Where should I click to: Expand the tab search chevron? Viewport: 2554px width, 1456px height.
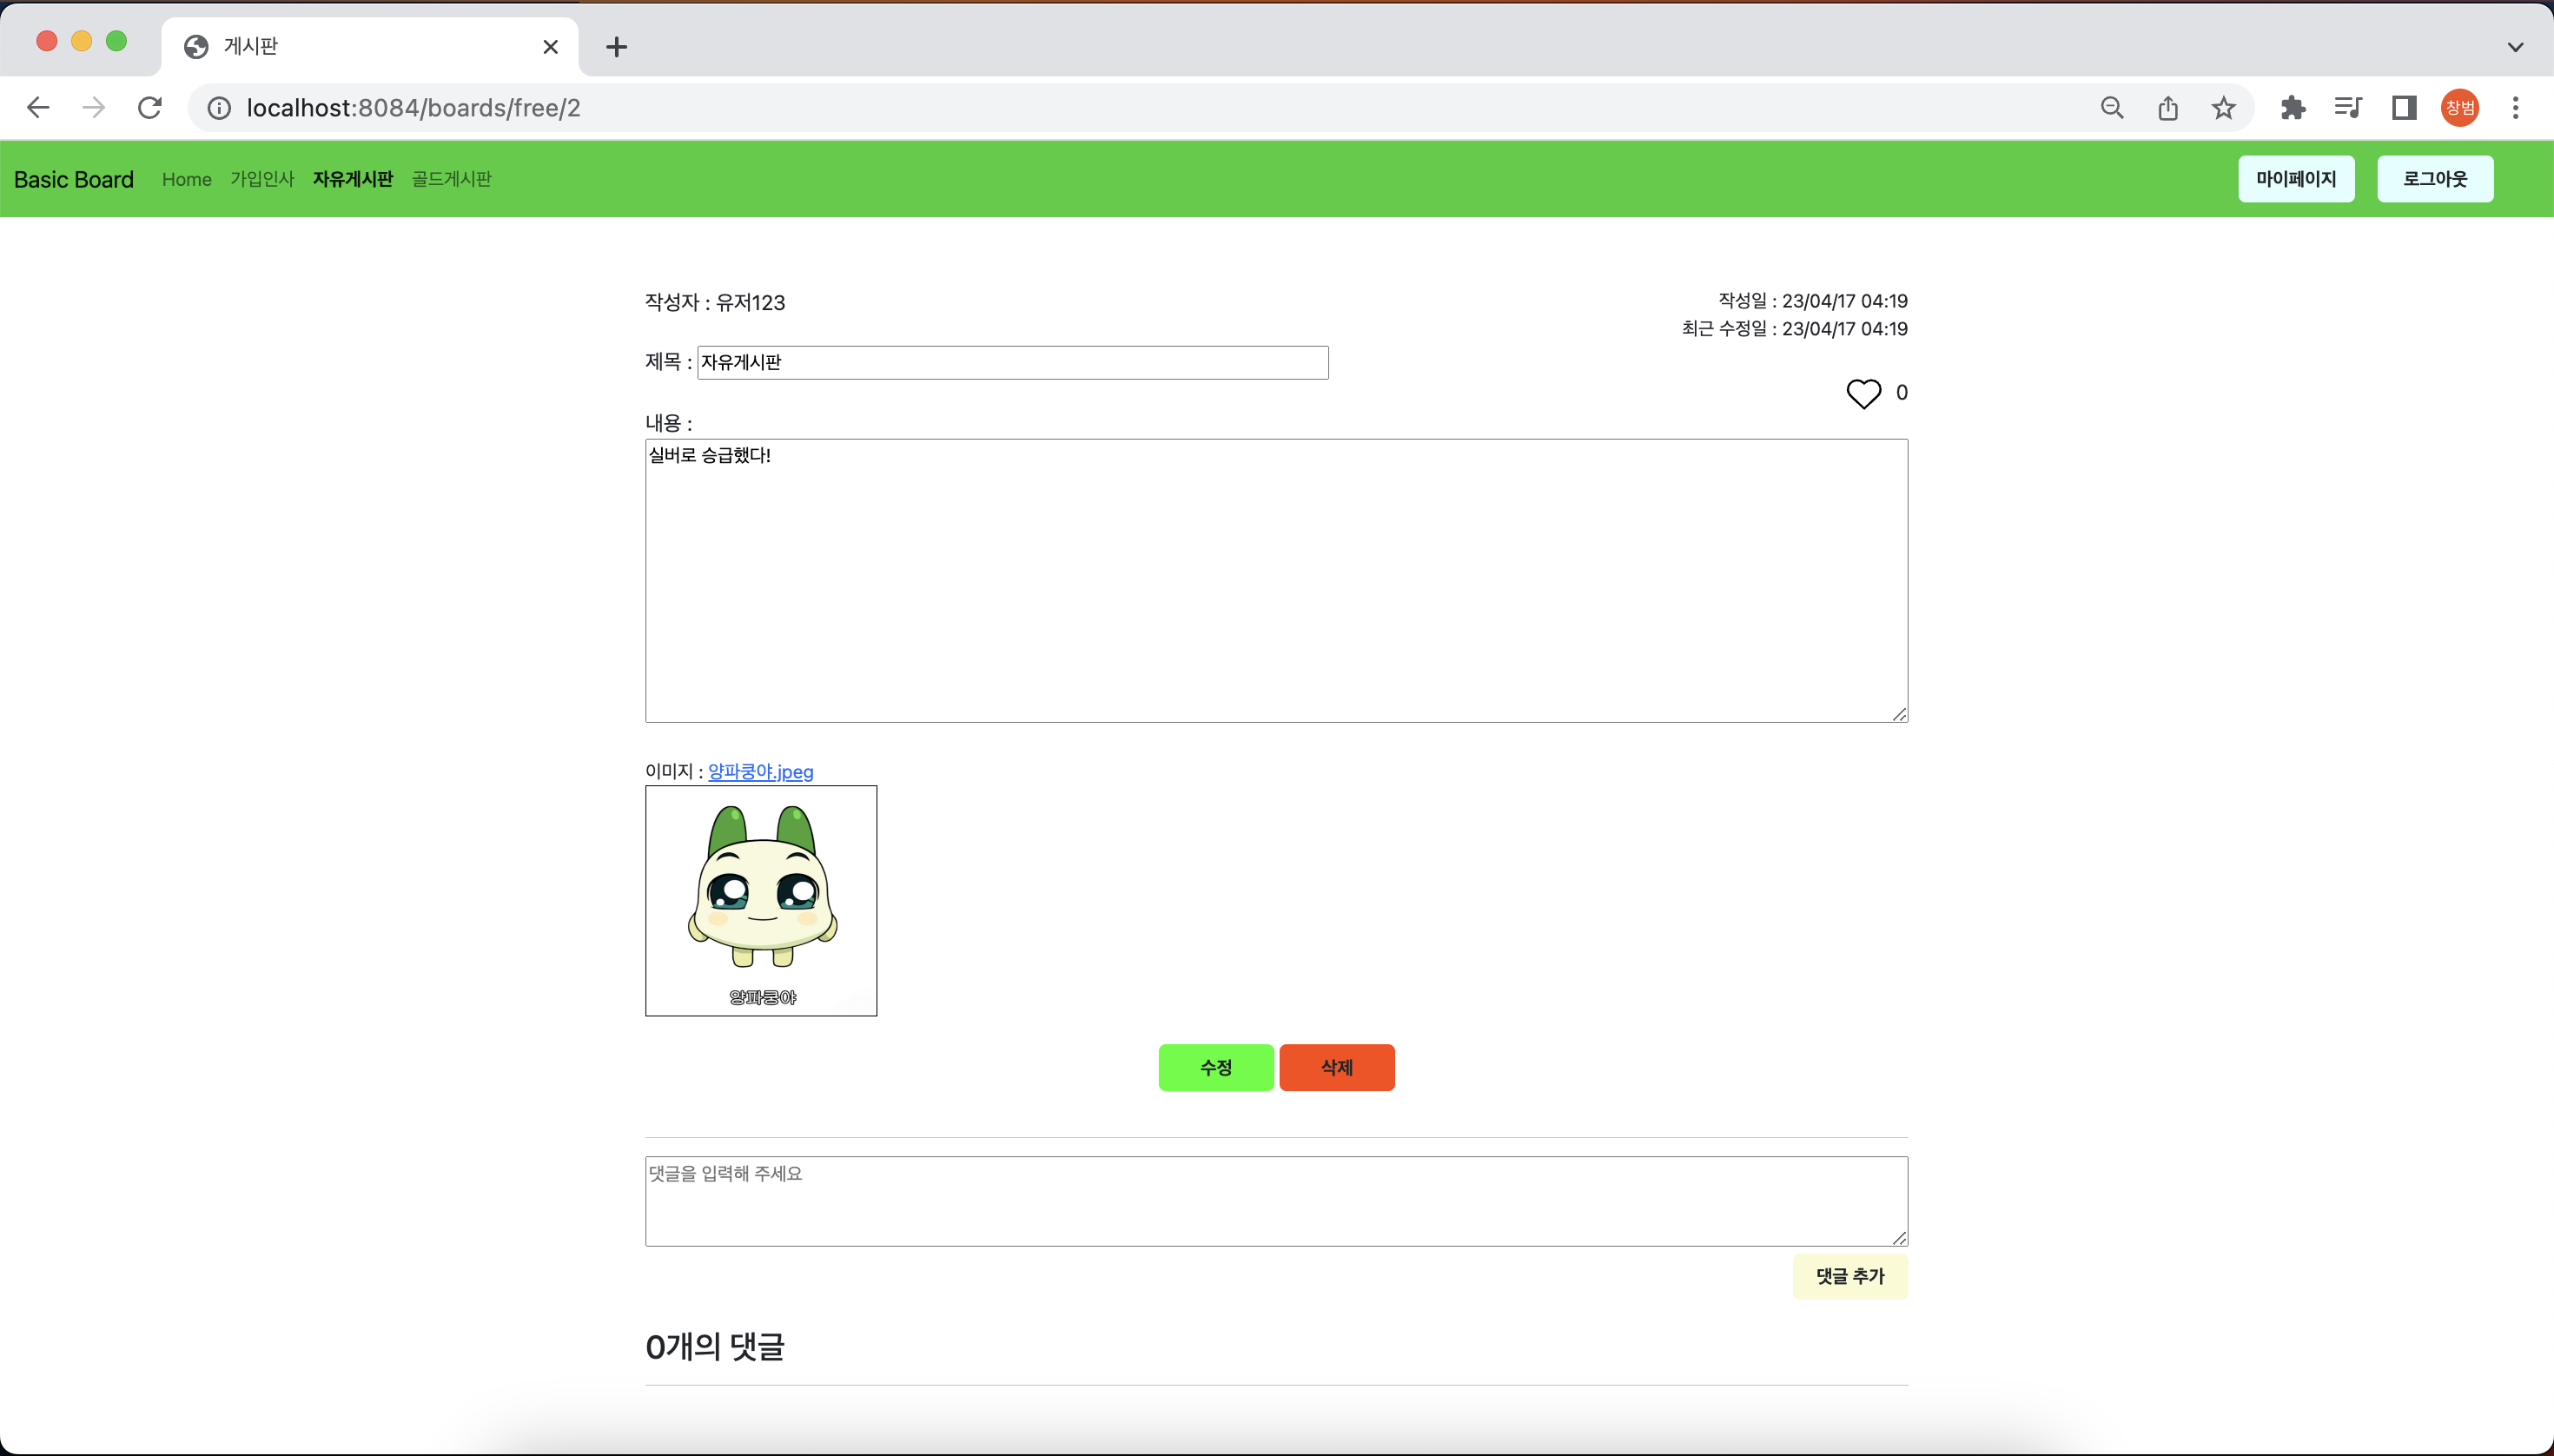[x=2515, y=47]
